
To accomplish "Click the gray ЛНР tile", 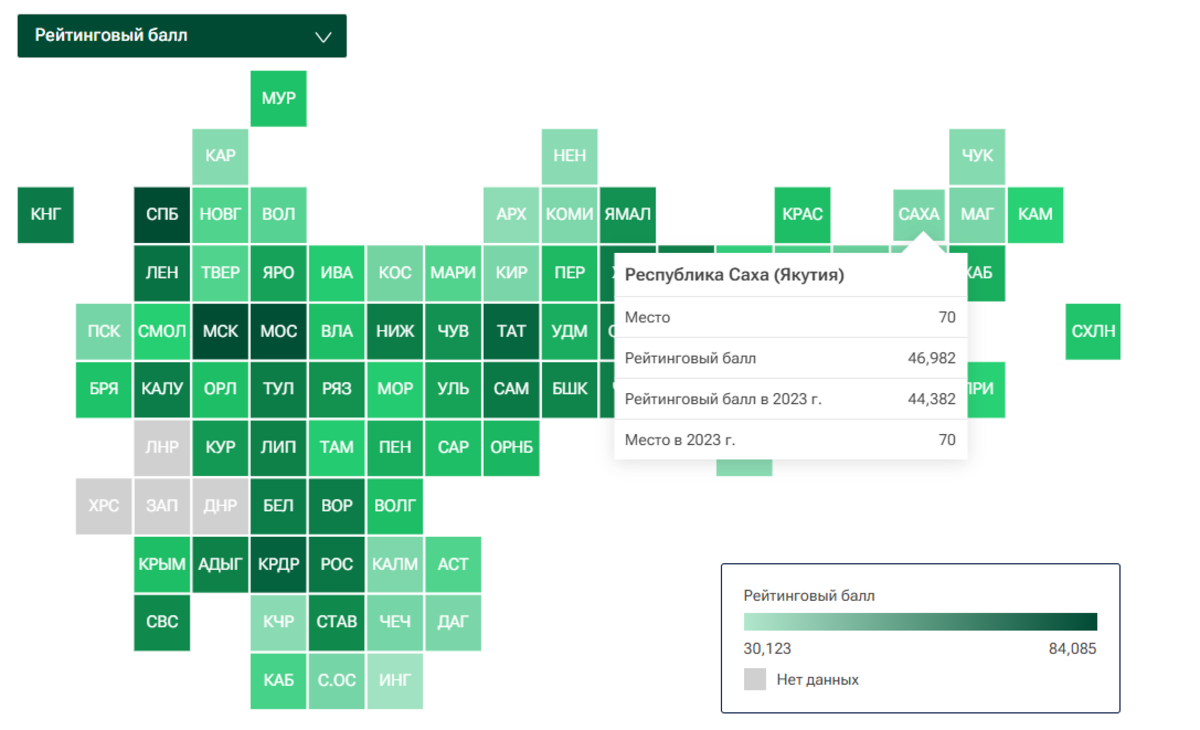I will (162, 447).
